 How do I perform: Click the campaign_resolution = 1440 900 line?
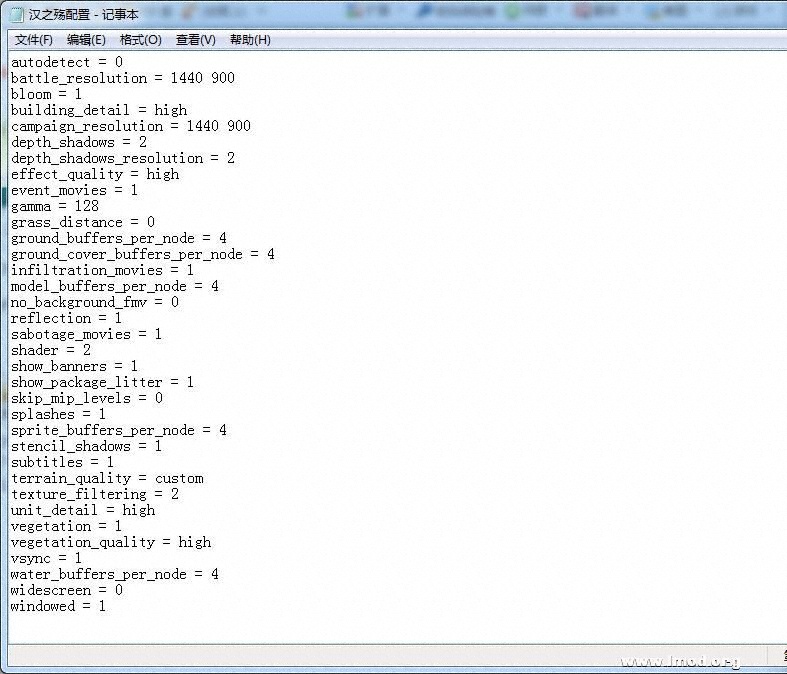pos(130,126)
